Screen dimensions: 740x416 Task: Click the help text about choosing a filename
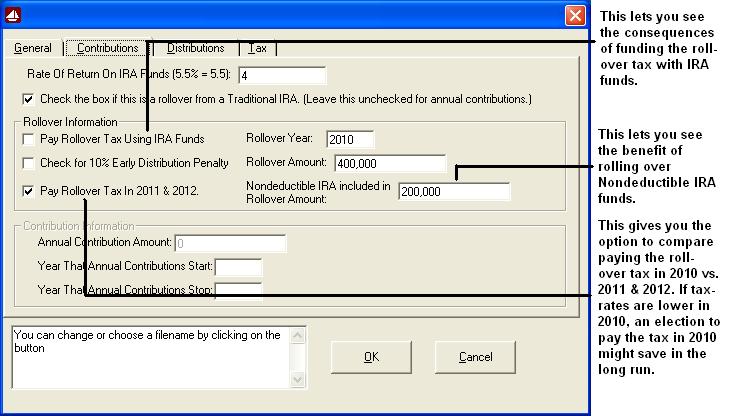coord(147,341)
